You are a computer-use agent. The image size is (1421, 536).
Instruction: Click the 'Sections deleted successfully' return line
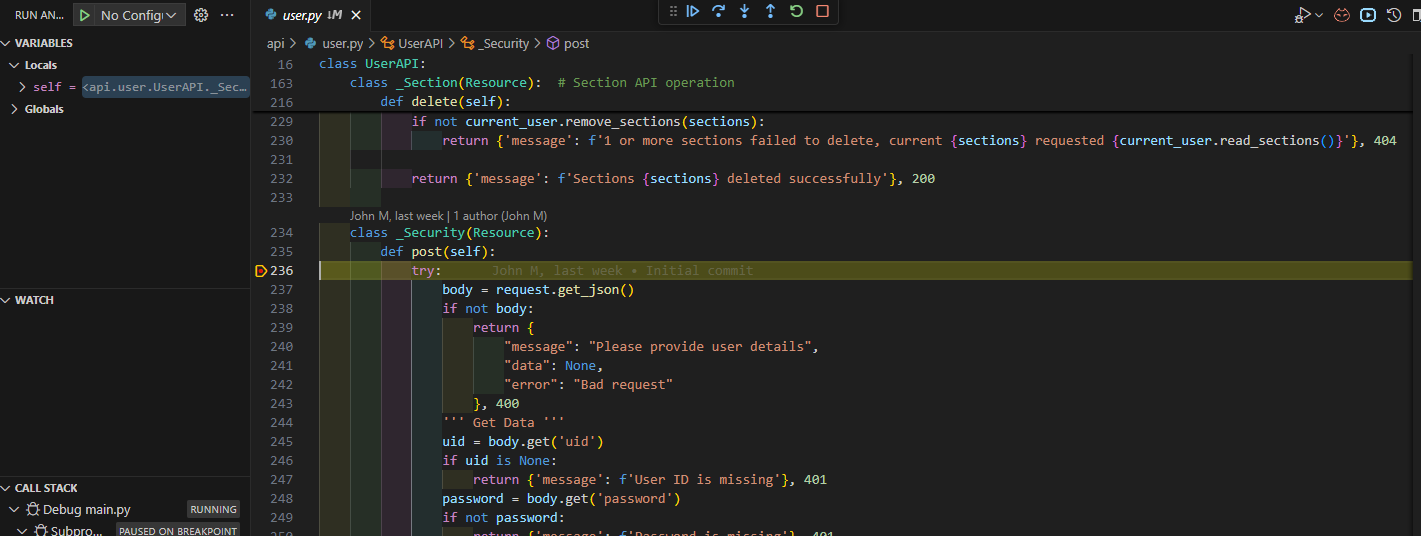[x=673, y=178]
